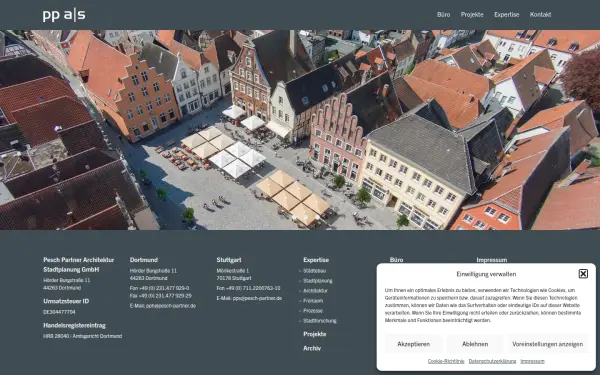Click the Prozesse footer link
The width and height of the screenshot is (600, 375).
pos(313,311)
